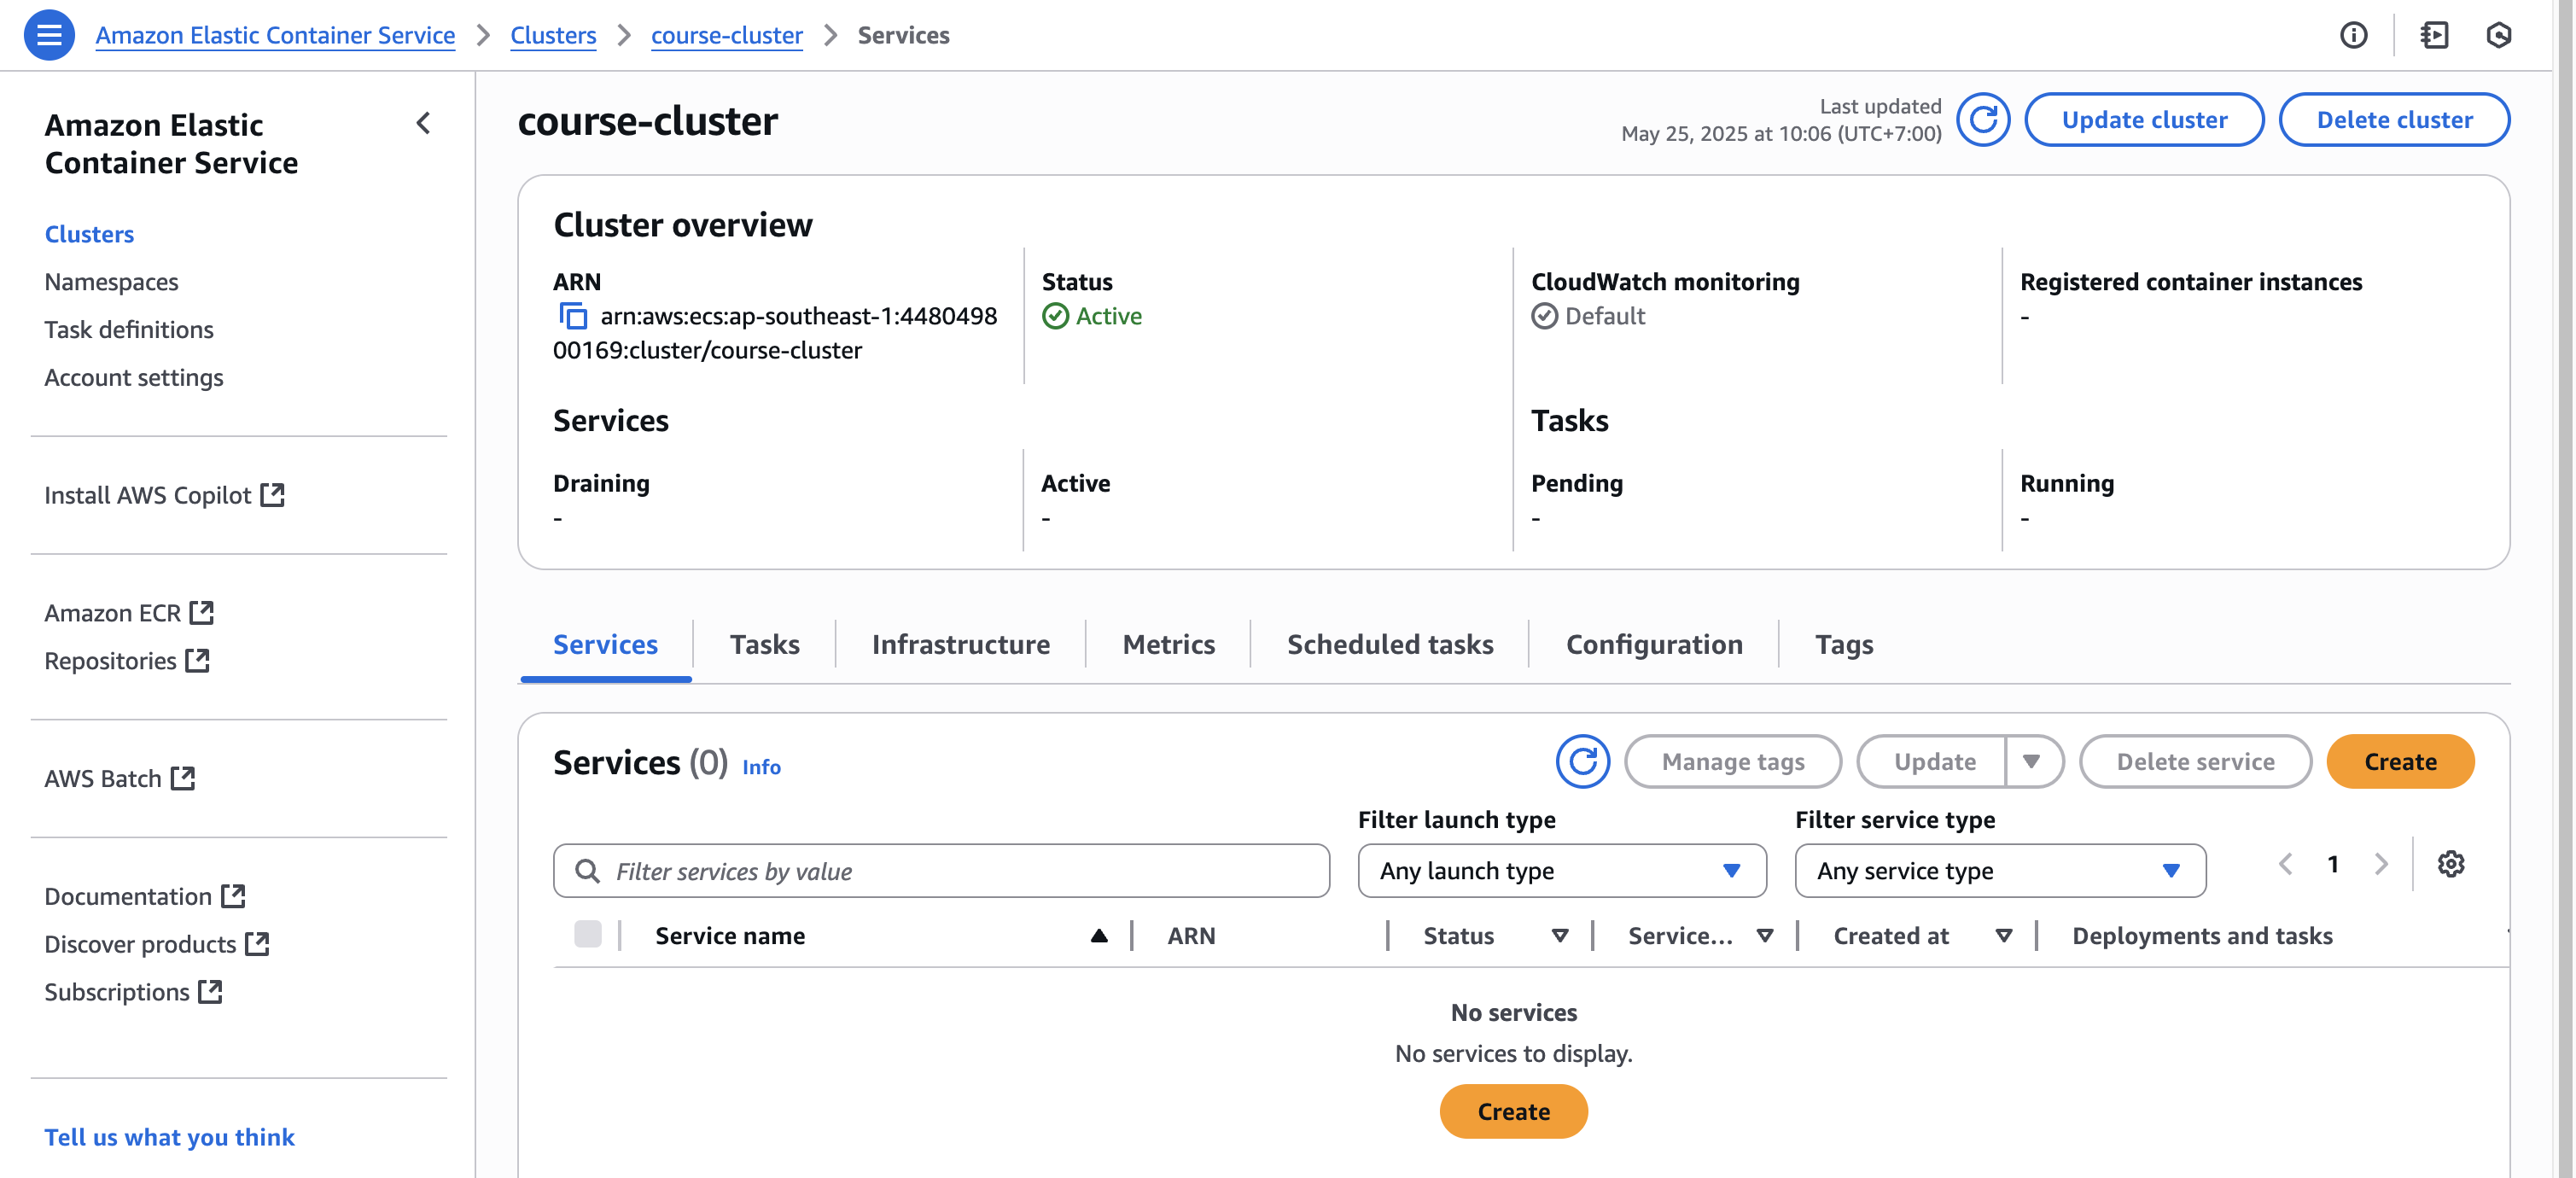Toggle the select-all services checkbox
Viewport: 2576px width, 1178px height.
click(588, 935)
